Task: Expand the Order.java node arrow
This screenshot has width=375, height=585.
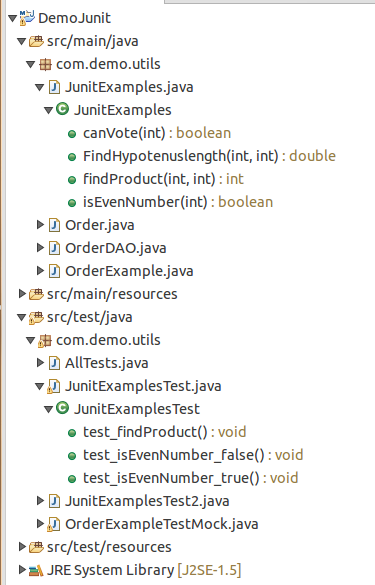Action: (x=40, y=225)
